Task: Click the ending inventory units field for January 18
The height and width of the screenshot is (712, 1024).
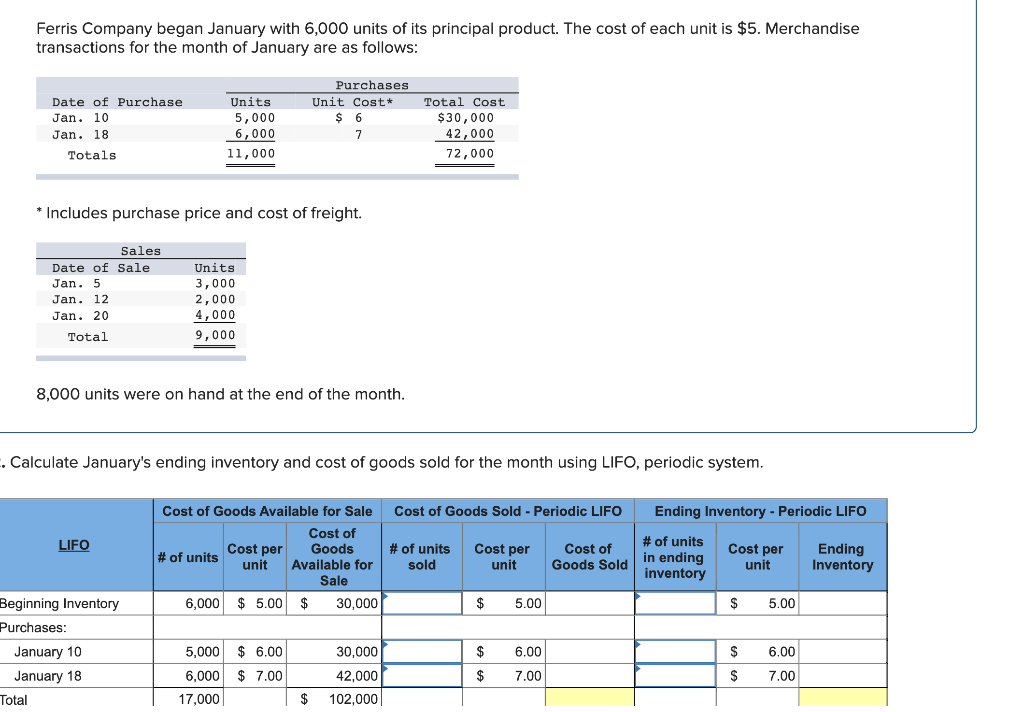Action: (x=675, y=675)
